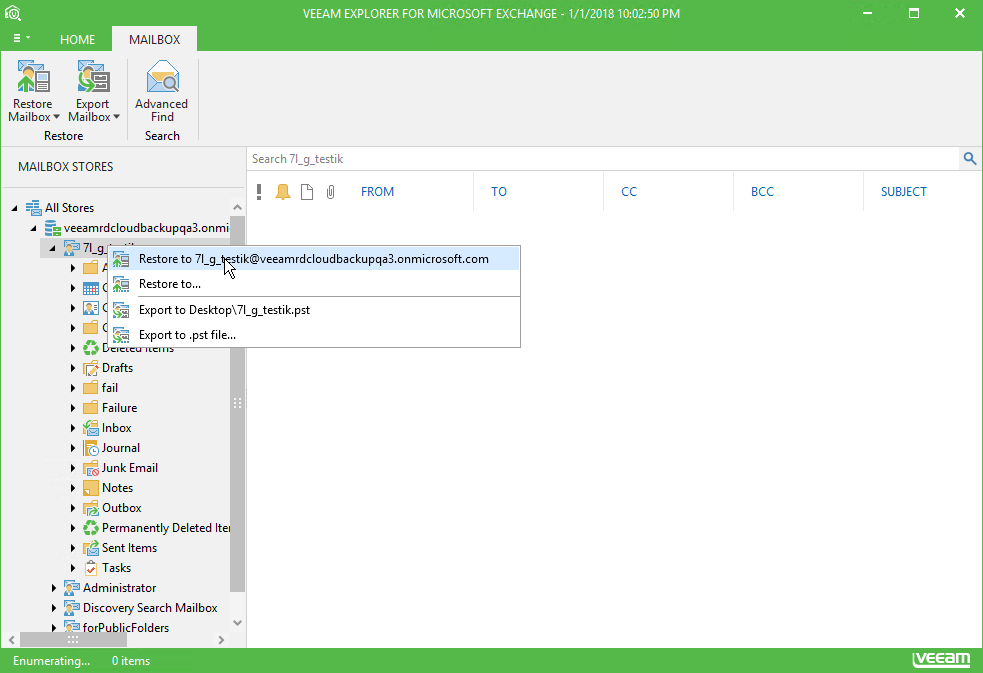This screenshot has height=673, width=983.
Task: Click the Administrator mailbox icon
Action: pyautogui.click(x=72, y=588)
